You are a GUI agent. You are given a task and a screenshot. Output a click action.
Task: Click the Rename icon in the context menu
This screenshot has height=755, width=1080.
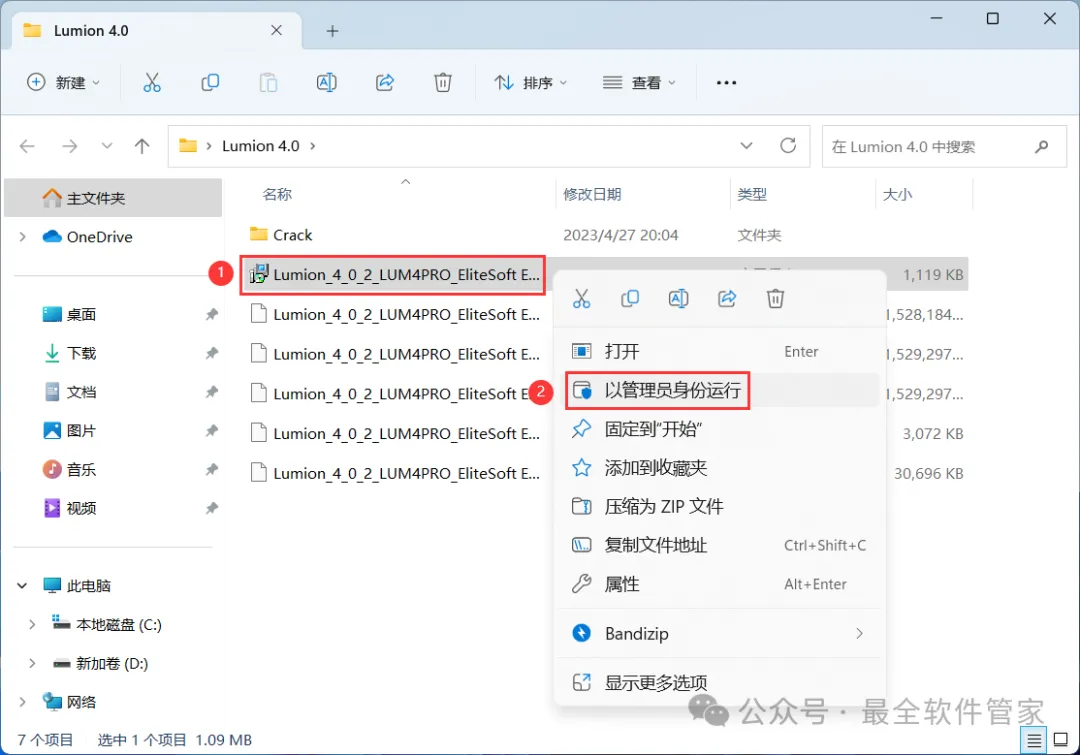pyautogui.click(x=678, y=298)
